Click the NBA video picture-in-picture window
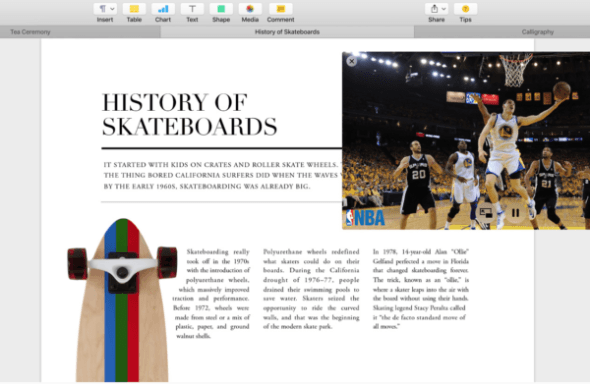Screen dimensions: 590x384 (x=466, y=141)
